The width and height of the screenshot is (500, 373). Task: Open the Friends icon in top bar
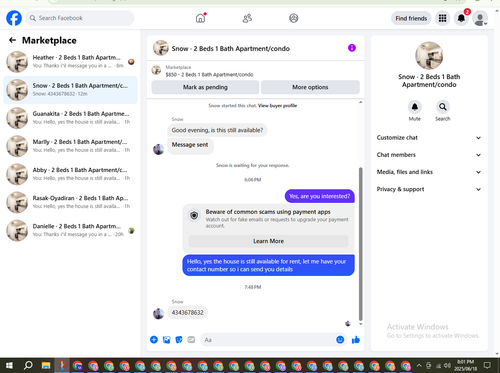pyautogui.click(x=247, y=18)
